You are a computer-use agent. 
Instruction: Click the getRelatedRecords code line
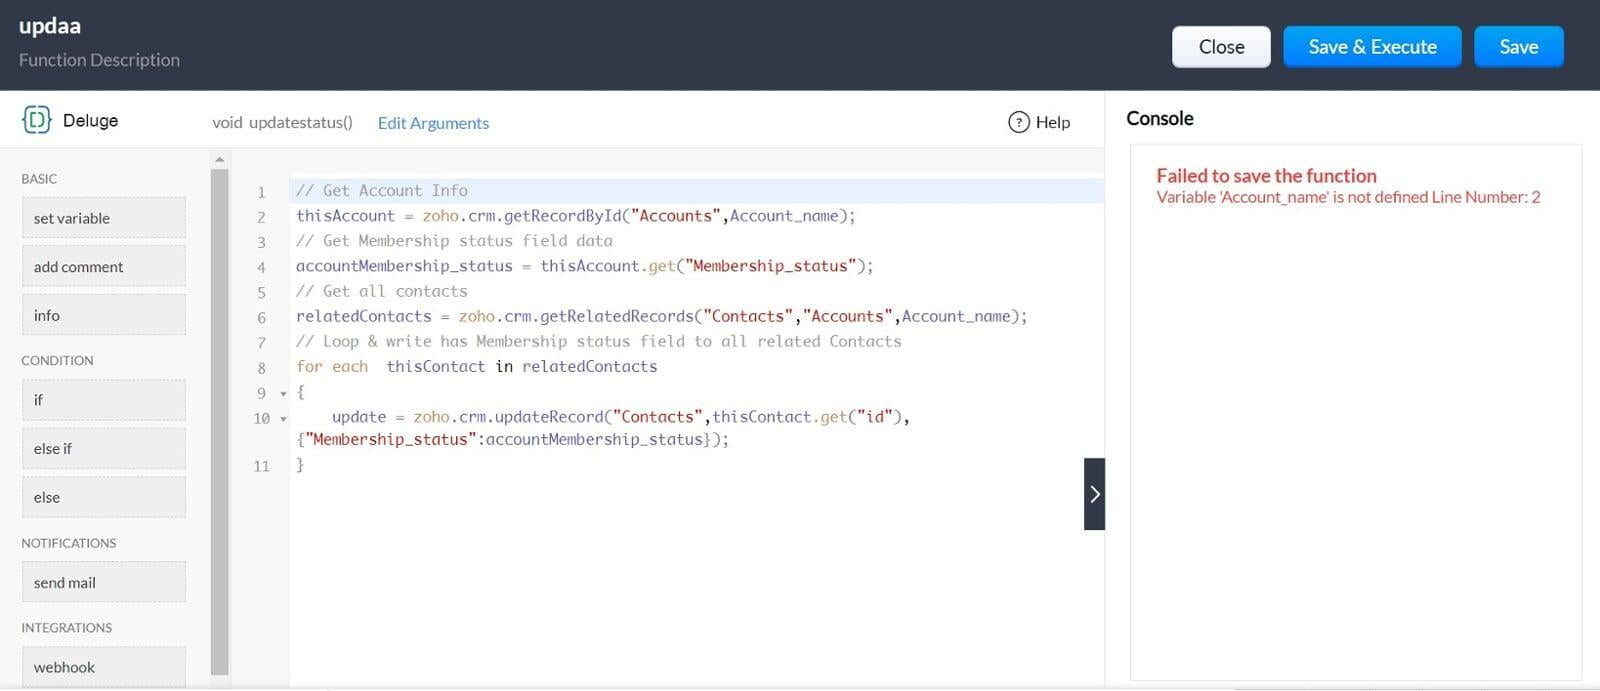pos(662,316)
